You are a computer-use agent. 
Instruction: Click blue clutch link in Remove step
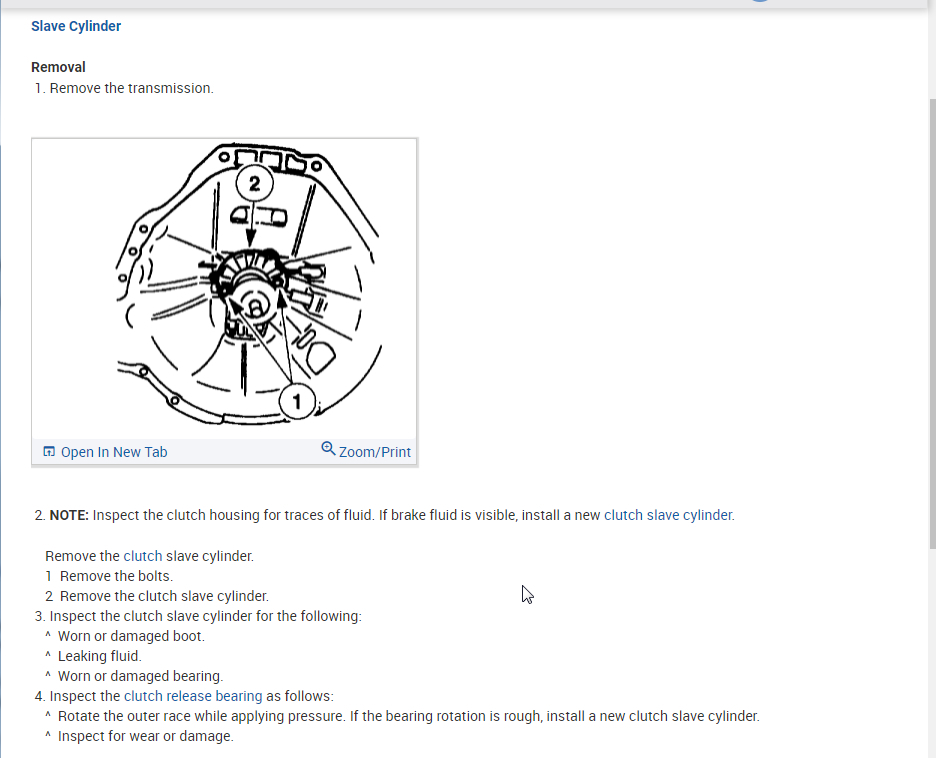tap(143, 556)
